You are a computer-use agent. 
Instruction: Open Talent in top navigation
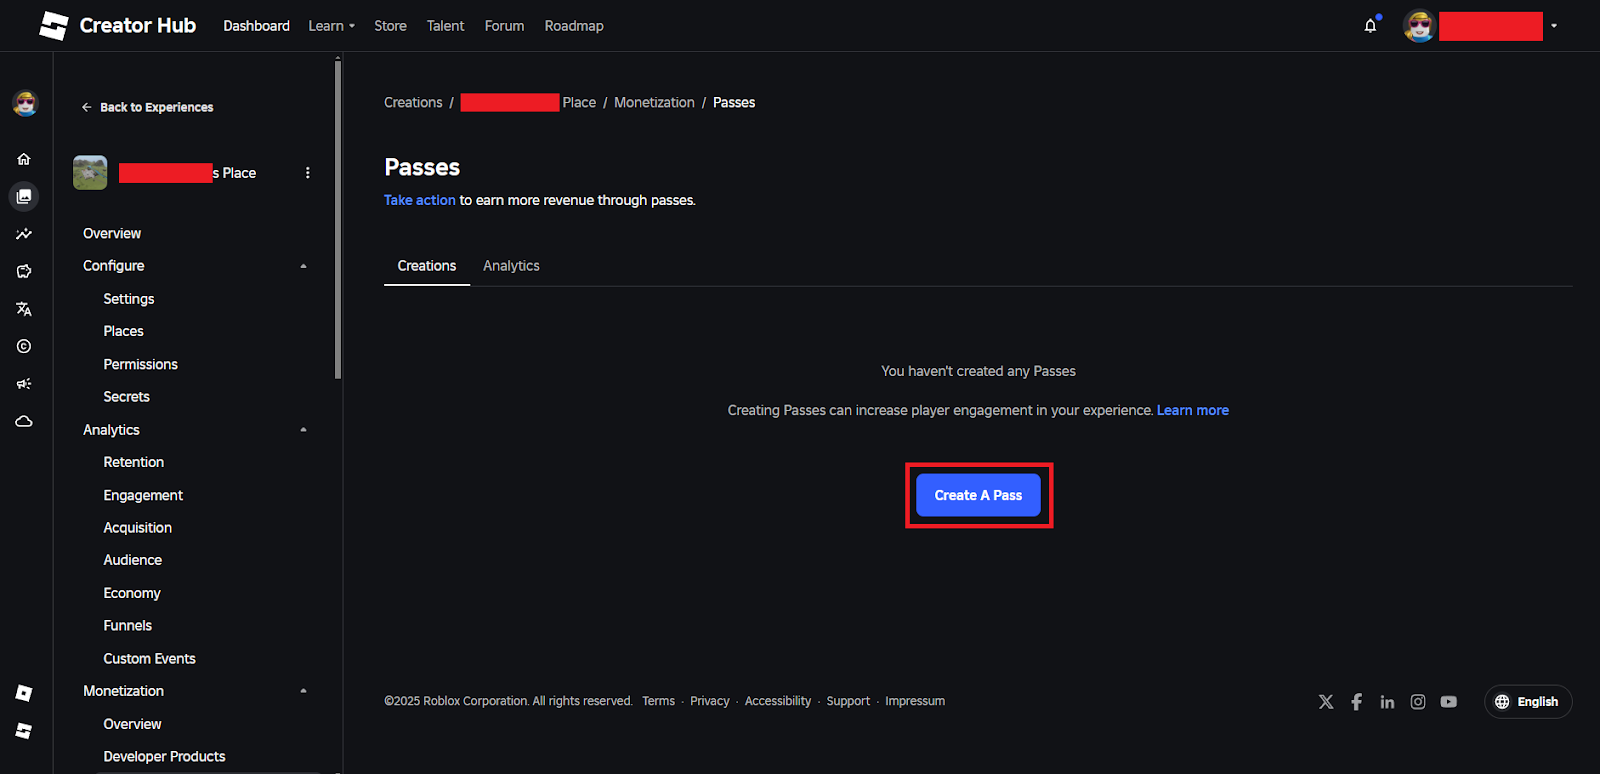pos(445,26)
